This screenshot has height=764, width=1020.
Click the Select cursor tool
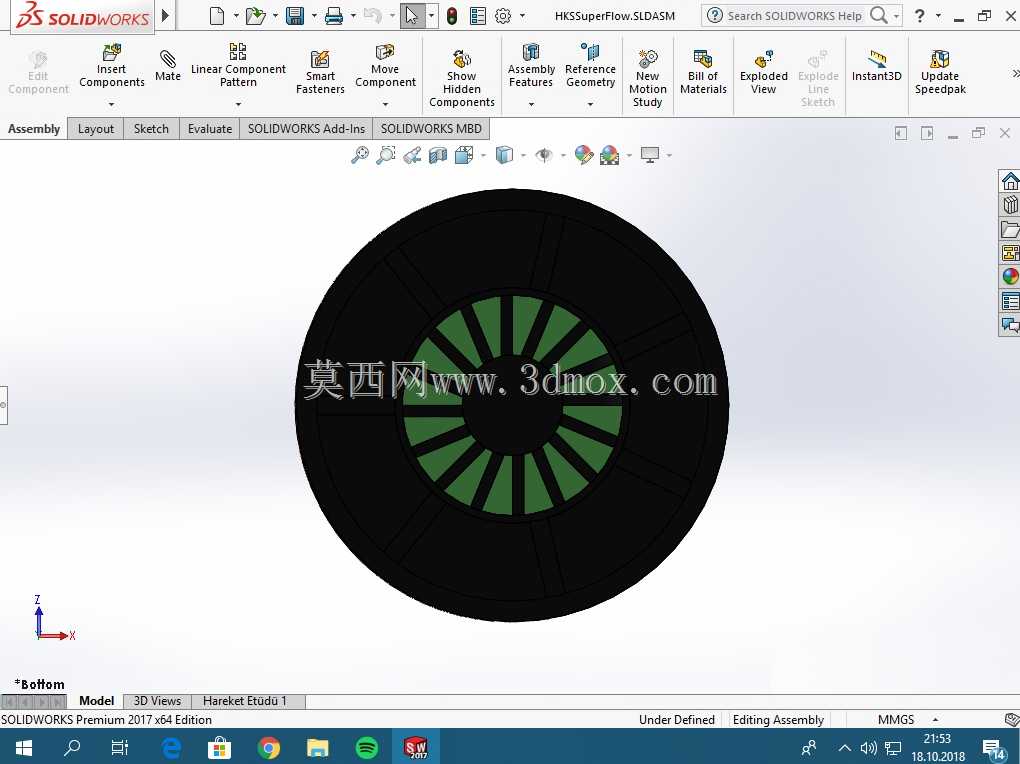412,16
